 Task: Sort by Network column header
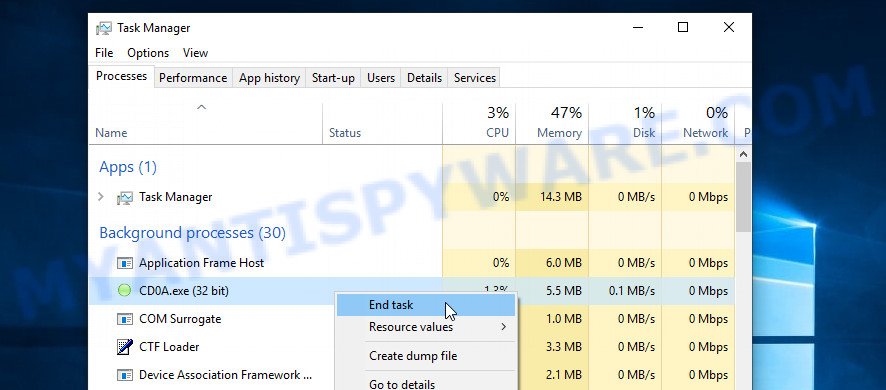point(705,133)
